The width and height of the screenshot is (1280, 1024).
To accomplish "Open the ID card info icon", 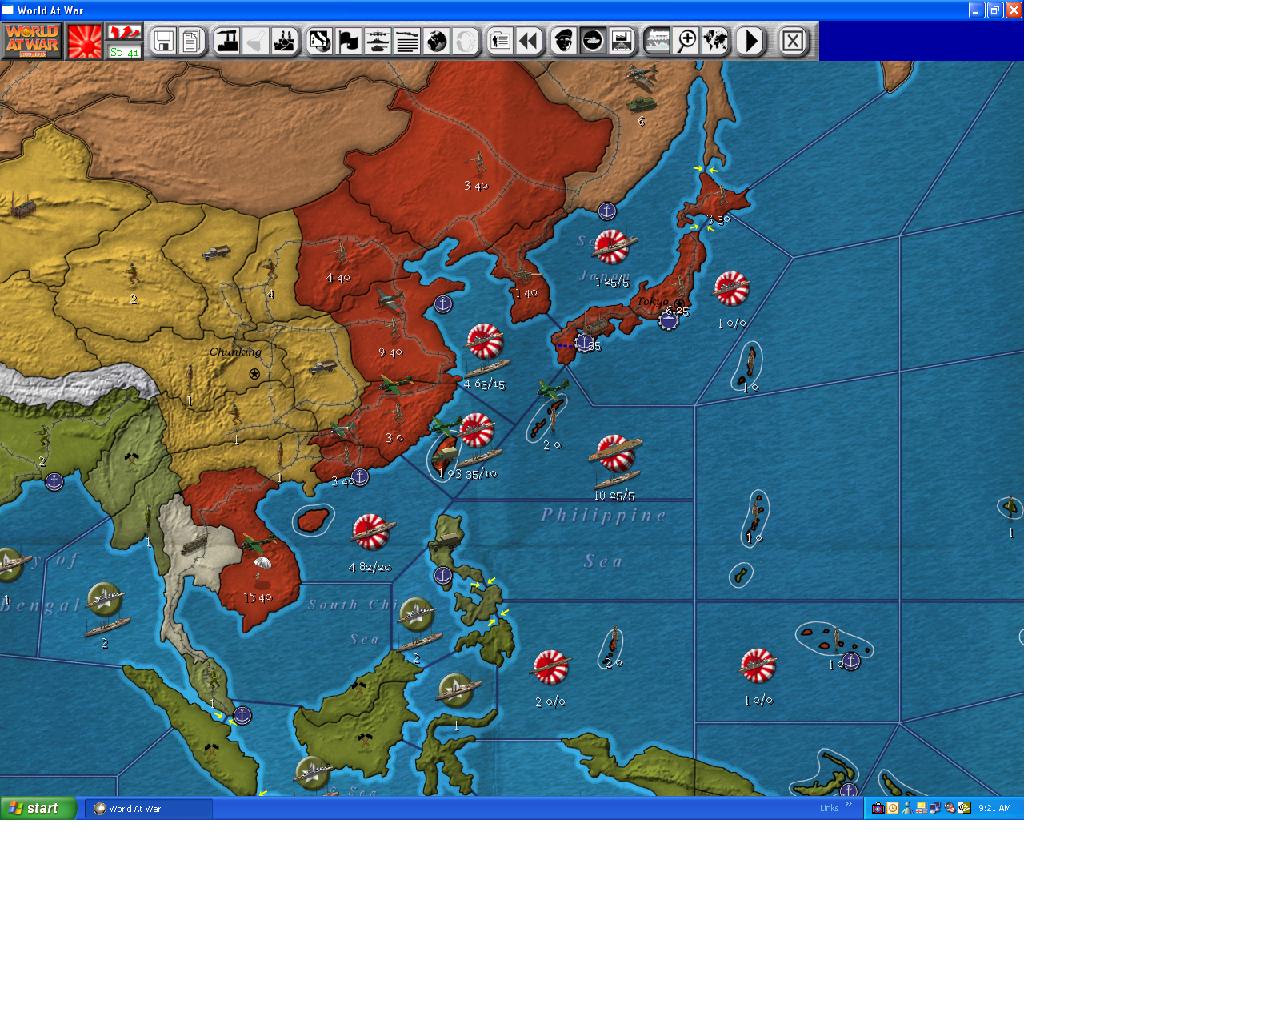I will (501, 41).
